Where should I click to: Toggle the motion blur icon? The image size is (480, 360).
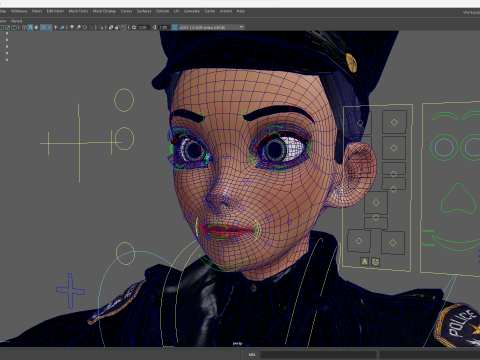78,27
